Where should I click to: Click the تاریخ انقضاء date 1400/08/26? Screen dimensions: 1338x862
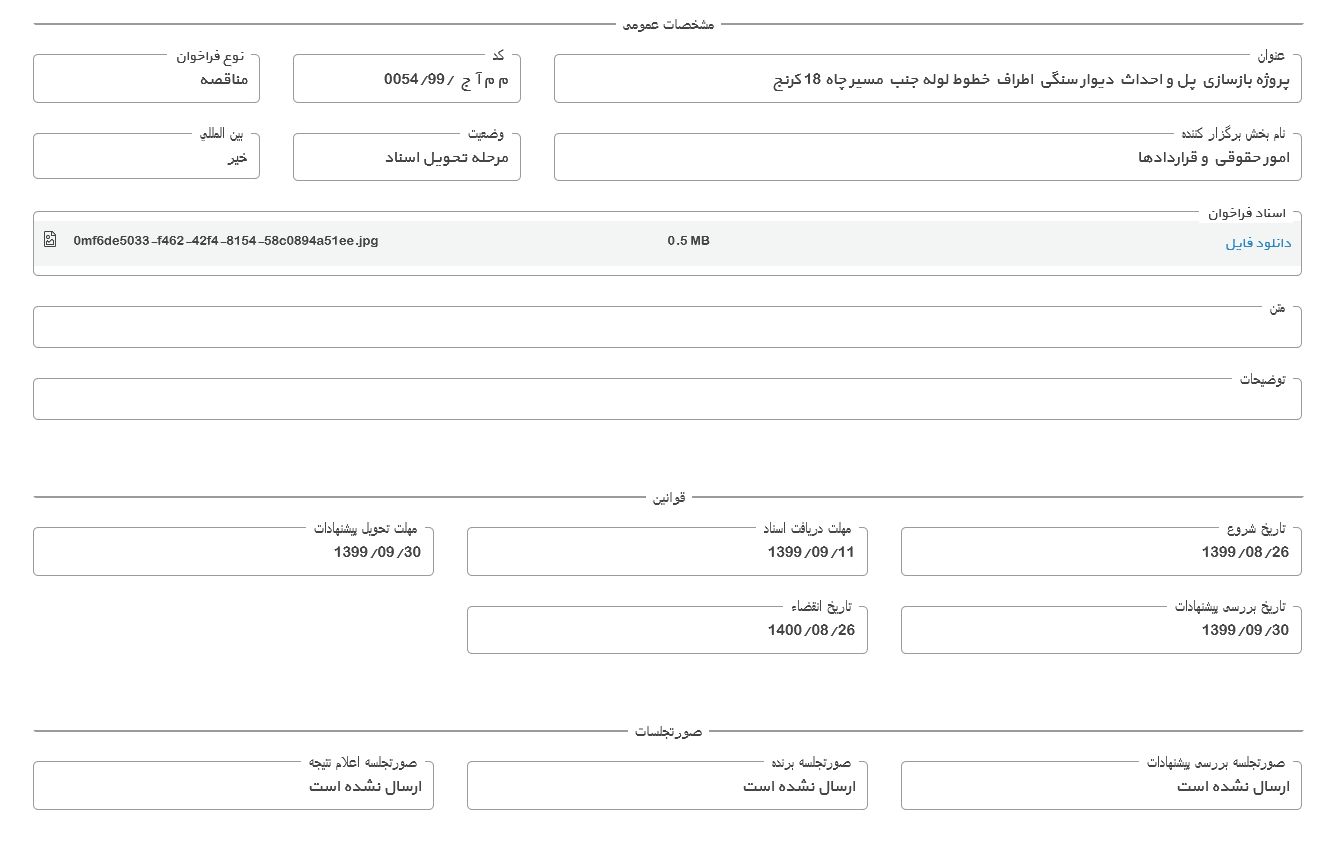click(811, 630)
